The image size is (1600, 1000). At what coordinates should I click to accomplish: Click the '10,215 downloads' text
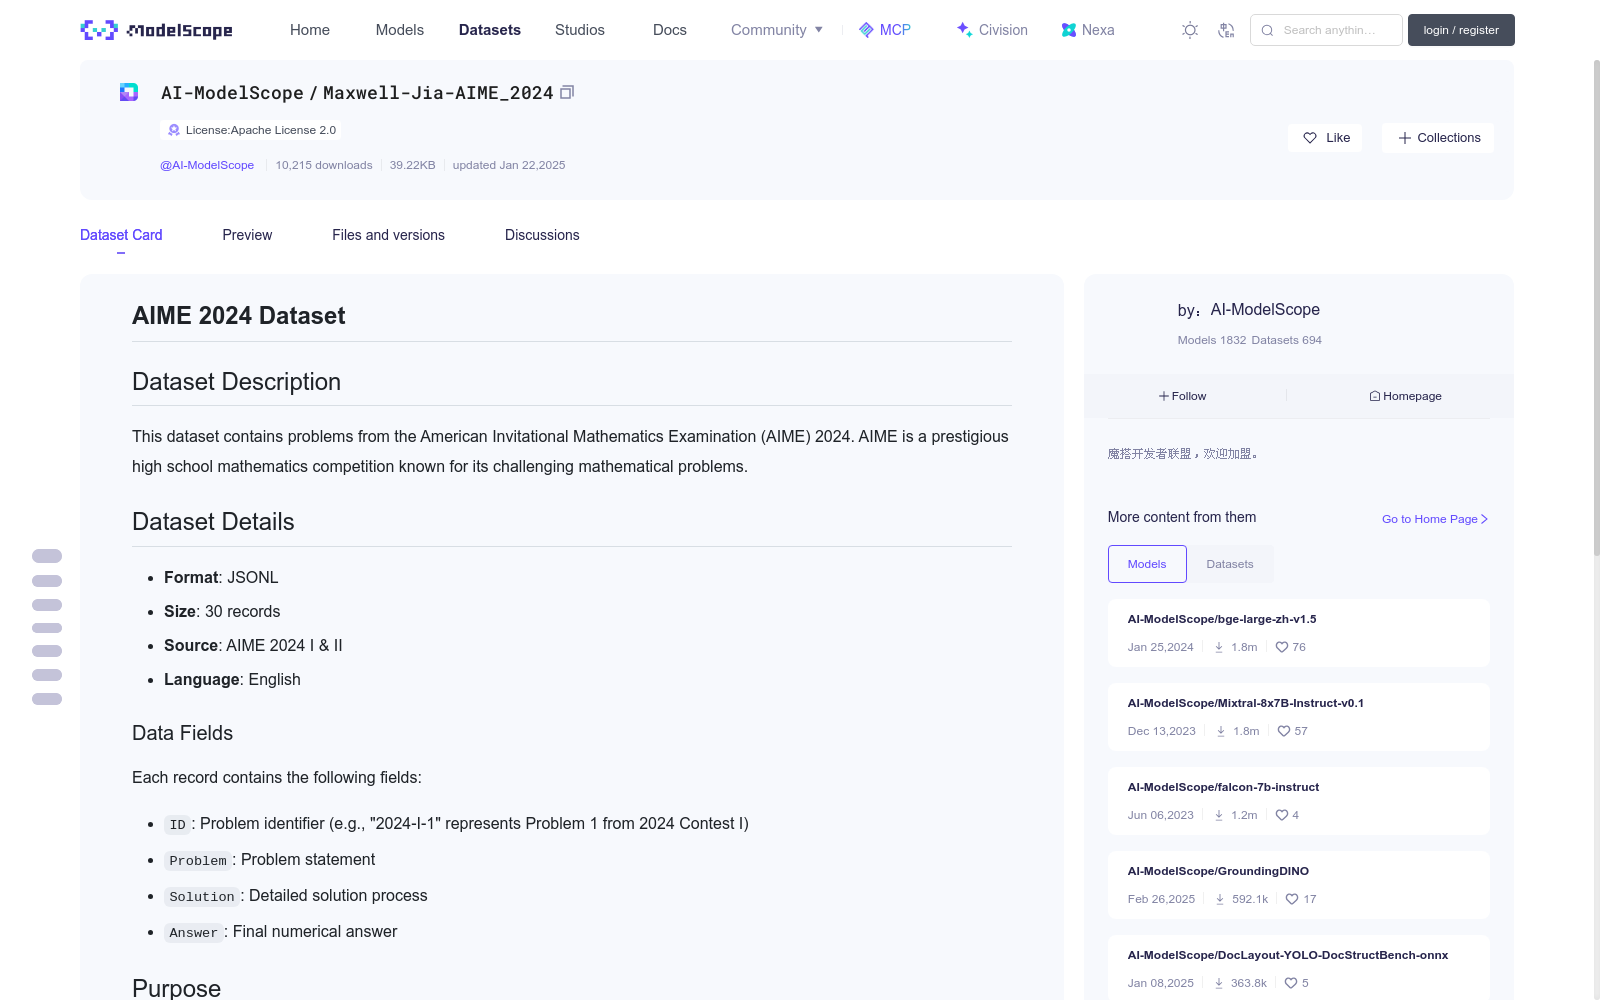pos(324,165)
